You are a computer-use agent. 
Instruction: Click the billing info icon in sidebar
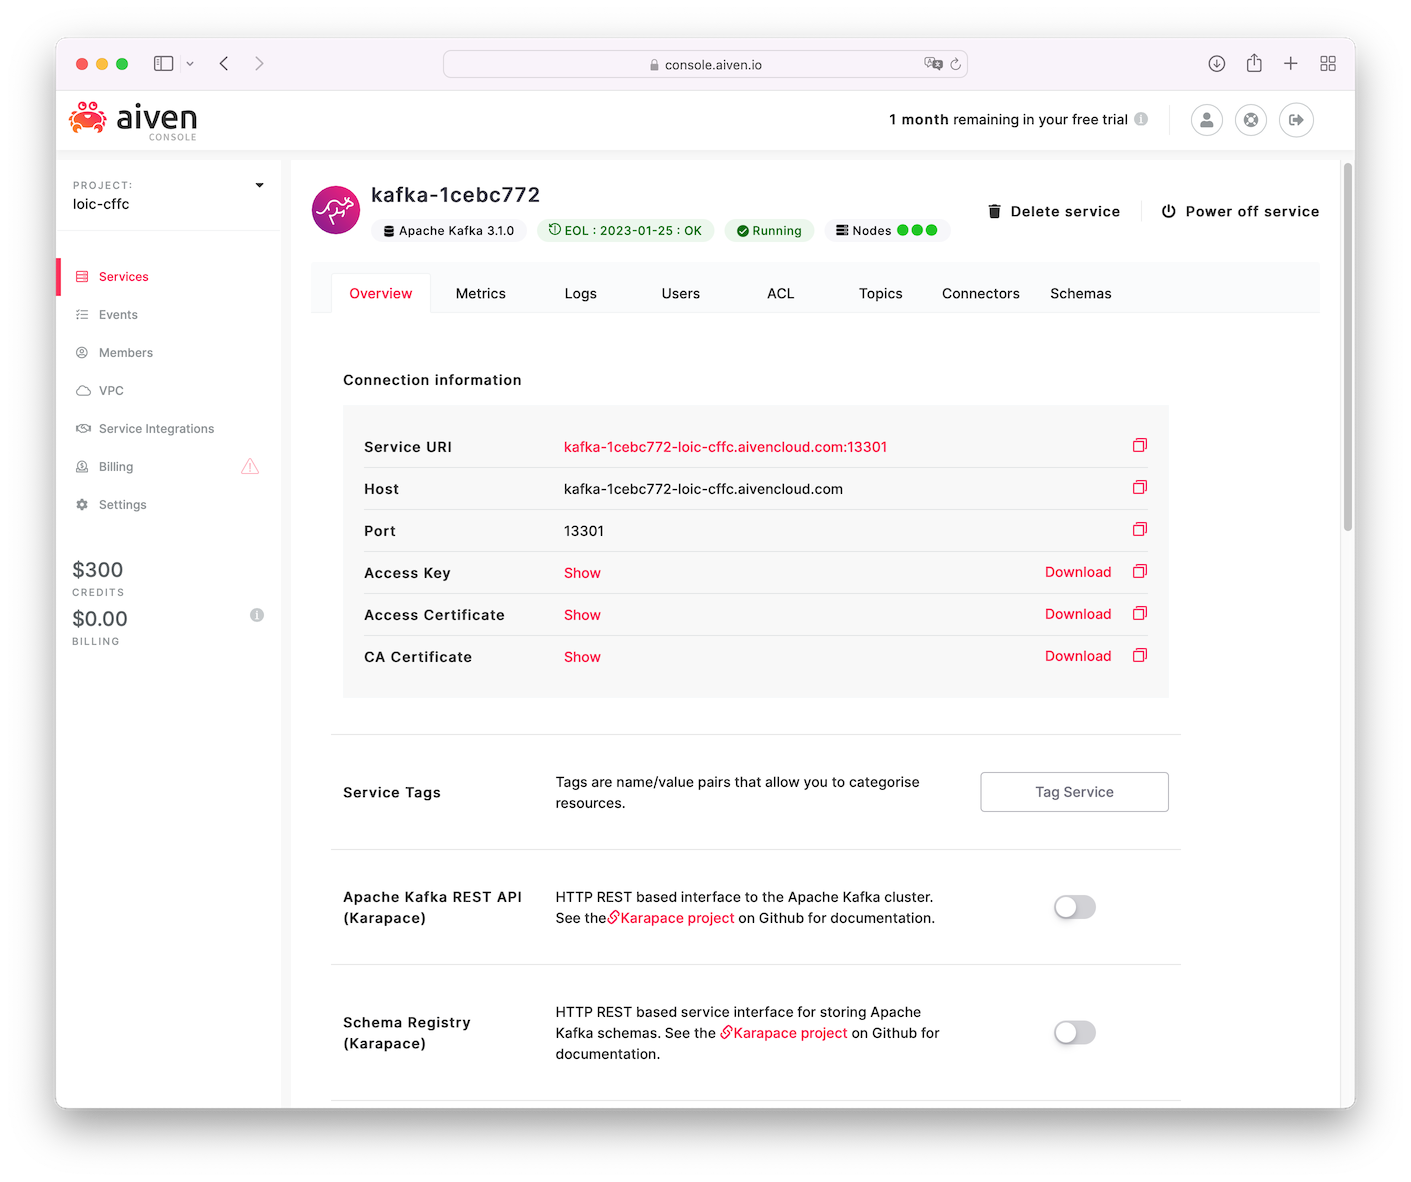(257, 615)
